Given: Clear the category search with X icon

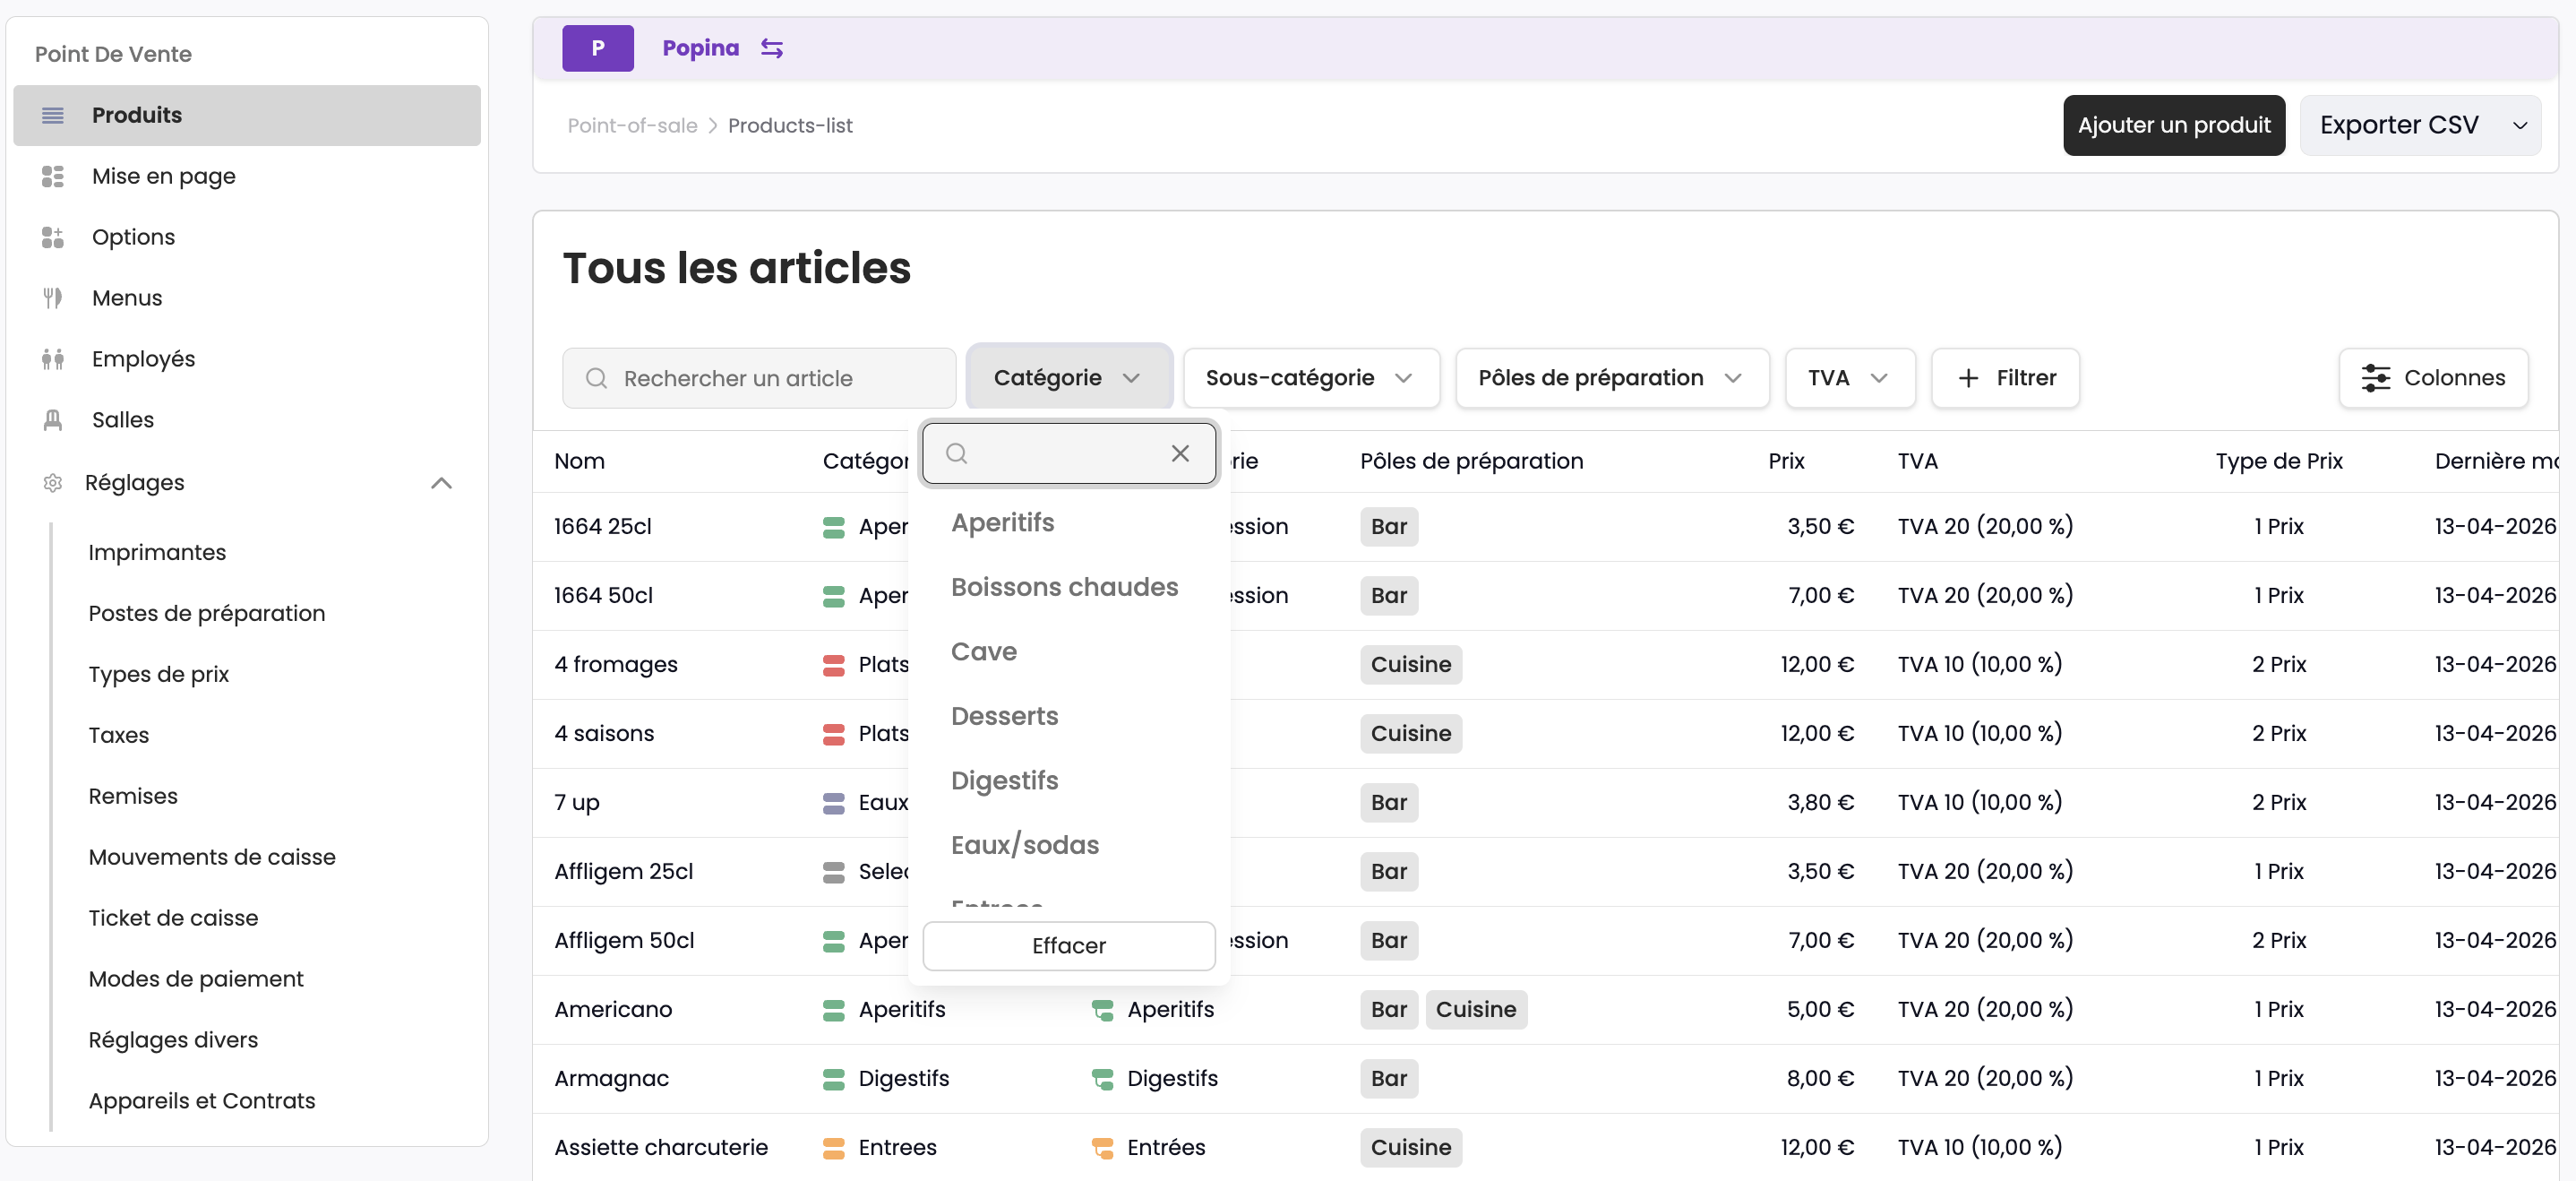Looking at the screenshot, I should (x=1180, y=454).
